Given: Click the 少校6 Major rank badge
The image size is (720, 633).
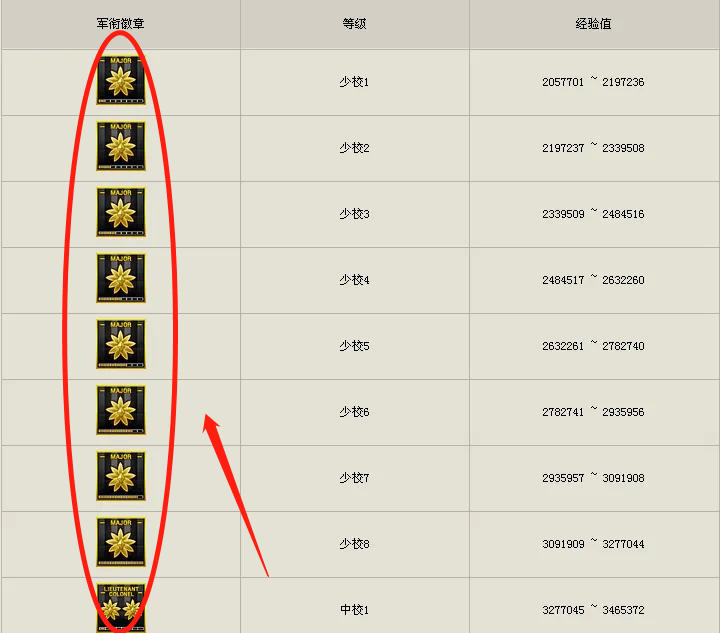Looking at the screenshot, I should point(121,410).
